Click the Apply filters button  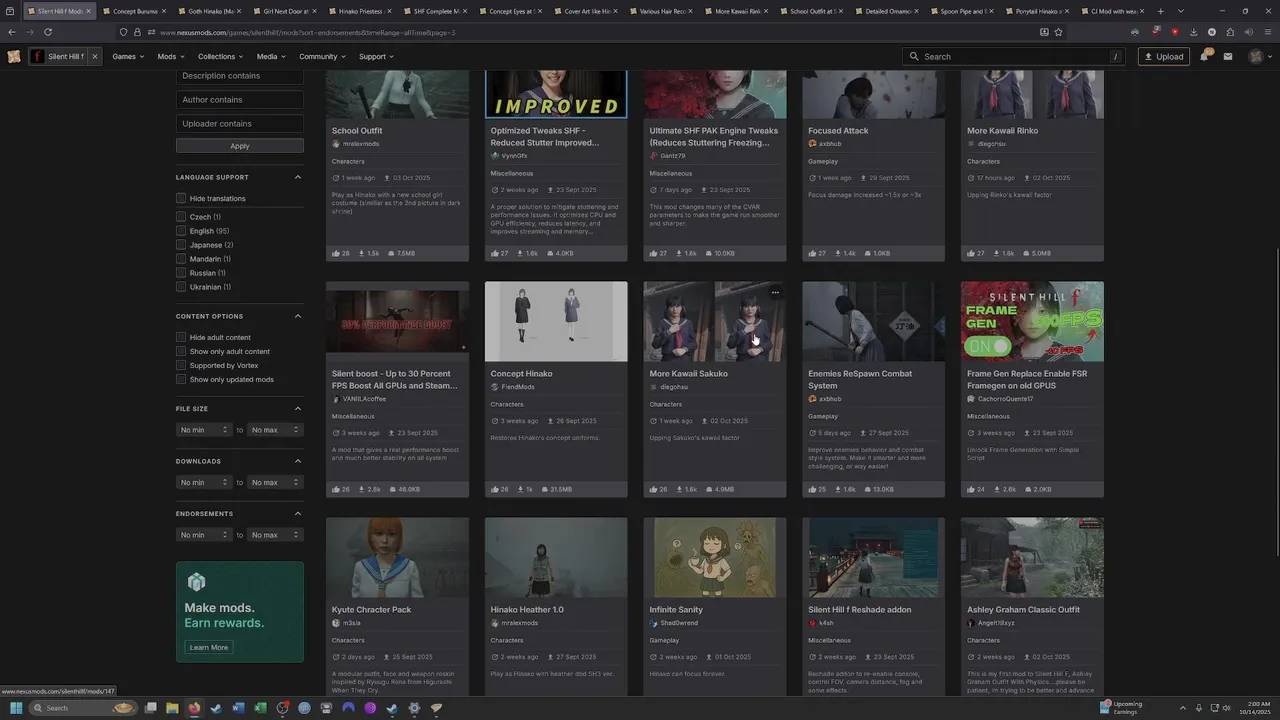click(x=240, y=146)
